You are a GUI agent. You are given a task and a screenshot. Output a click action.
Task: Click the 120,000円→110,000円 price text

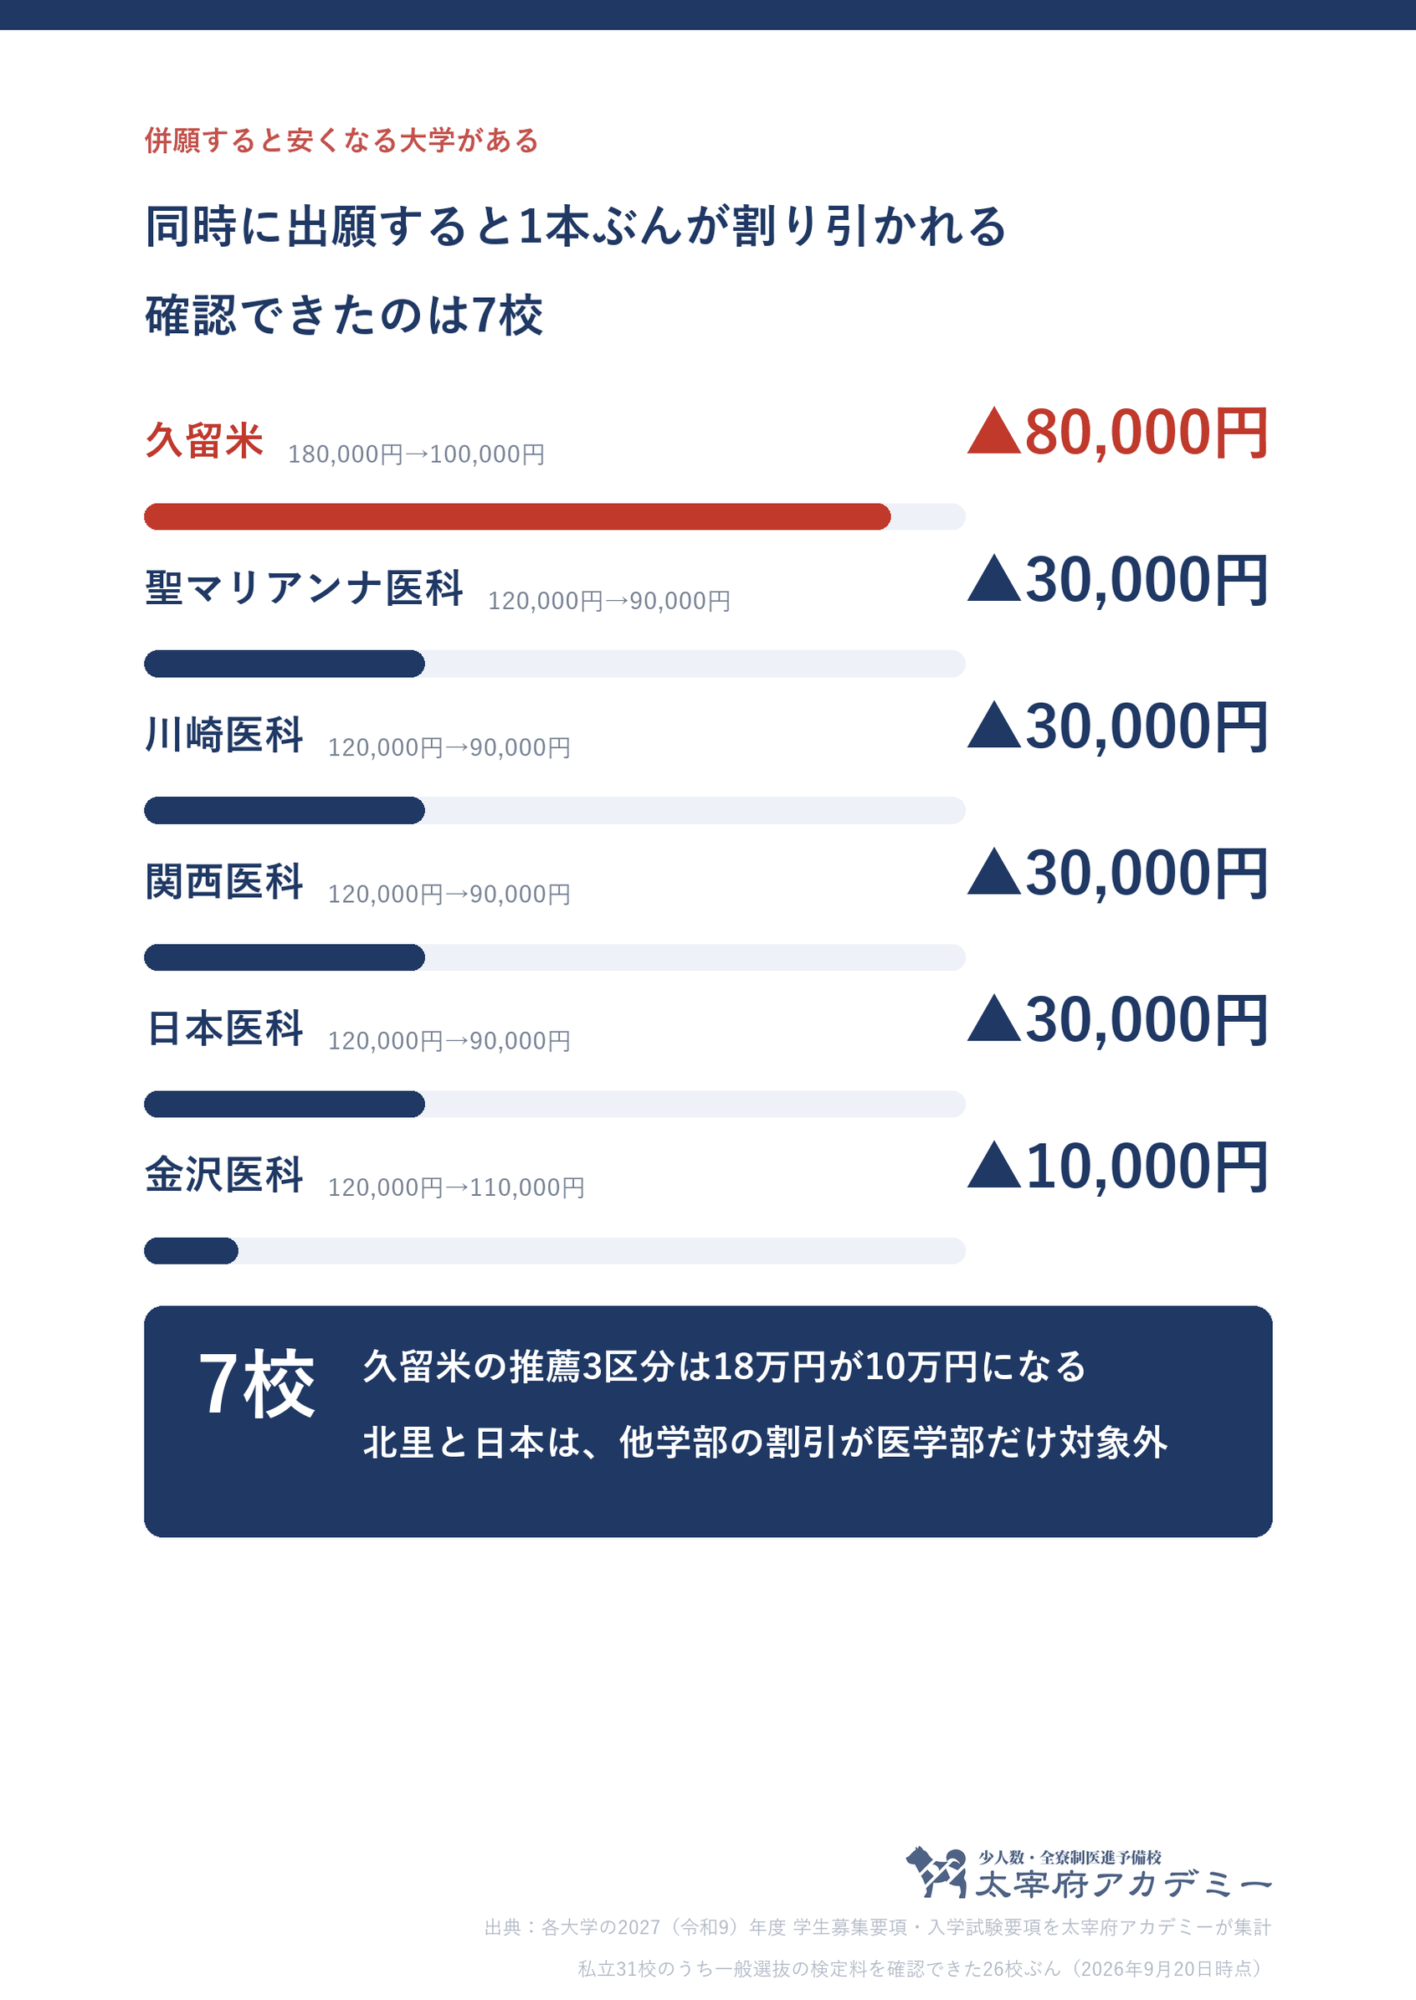click(456, 1187)
